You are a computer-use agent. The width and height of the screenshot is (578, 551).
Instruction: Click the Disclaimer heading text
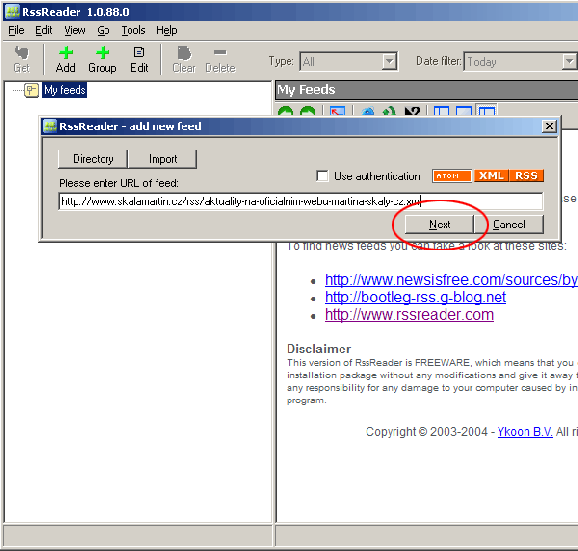(x=319, y=349)
